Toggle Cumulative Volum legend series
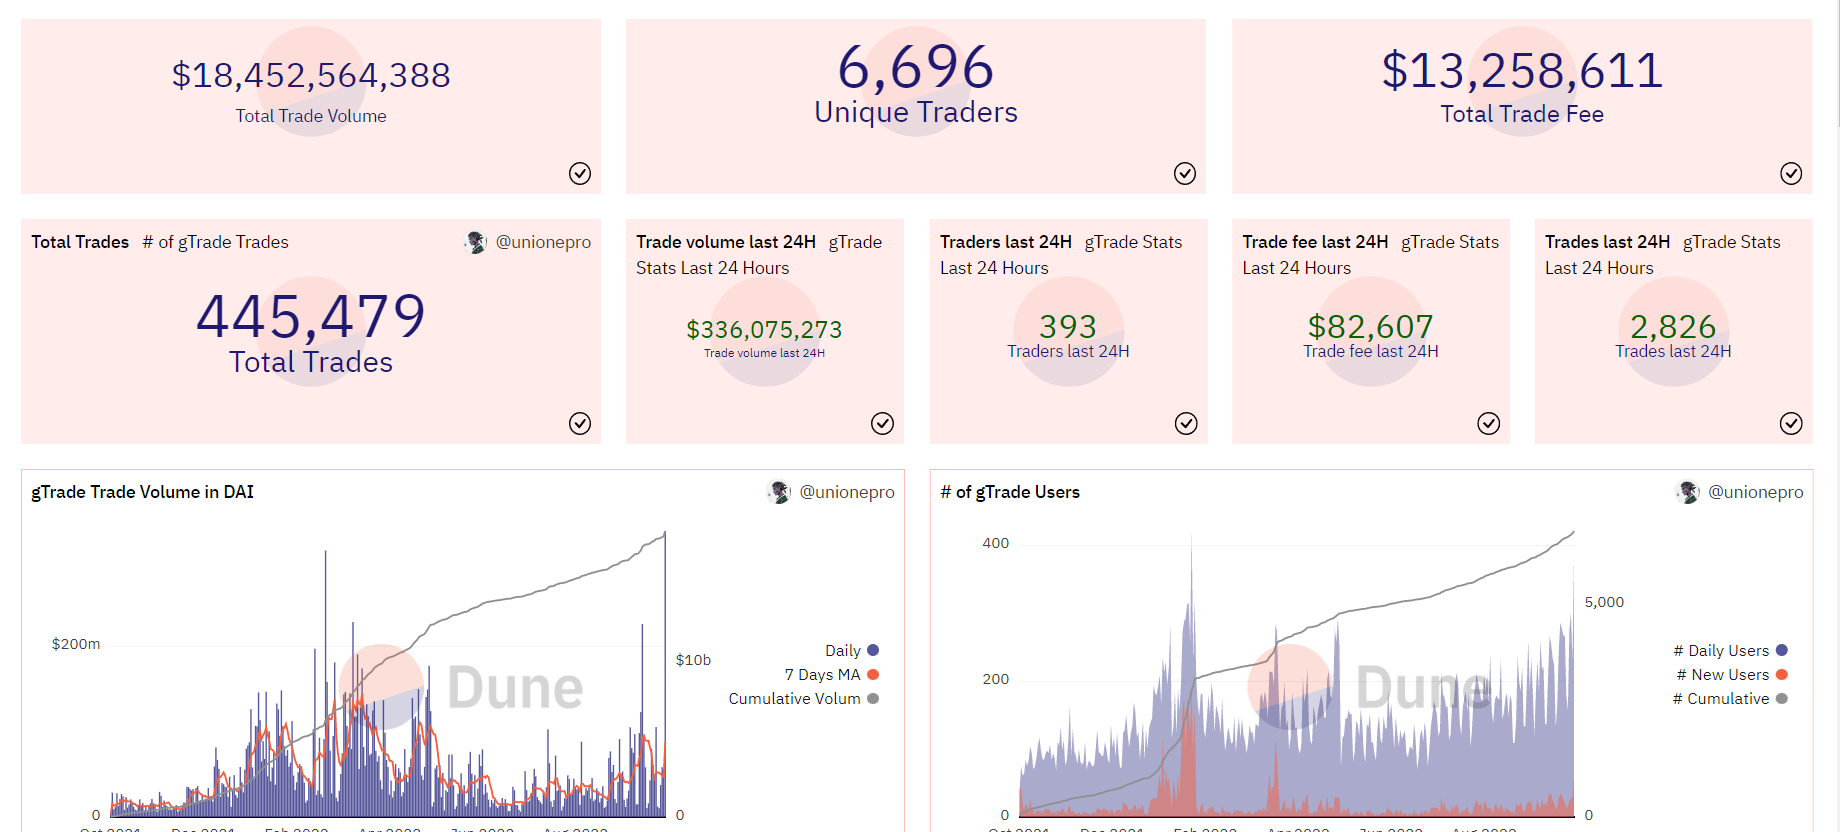1840x832 pixels. point(804,699)
